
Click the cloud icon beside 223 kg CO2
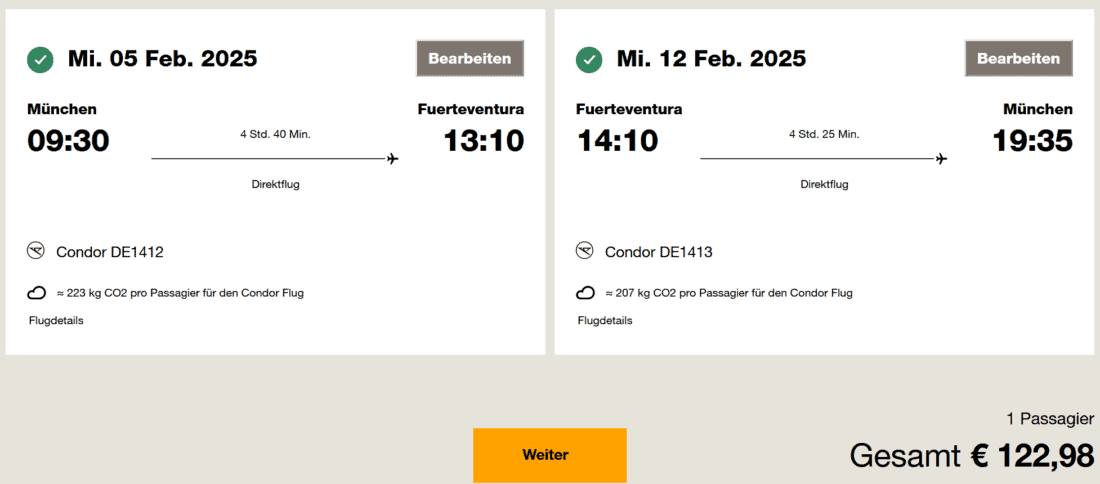click(37, 293)
